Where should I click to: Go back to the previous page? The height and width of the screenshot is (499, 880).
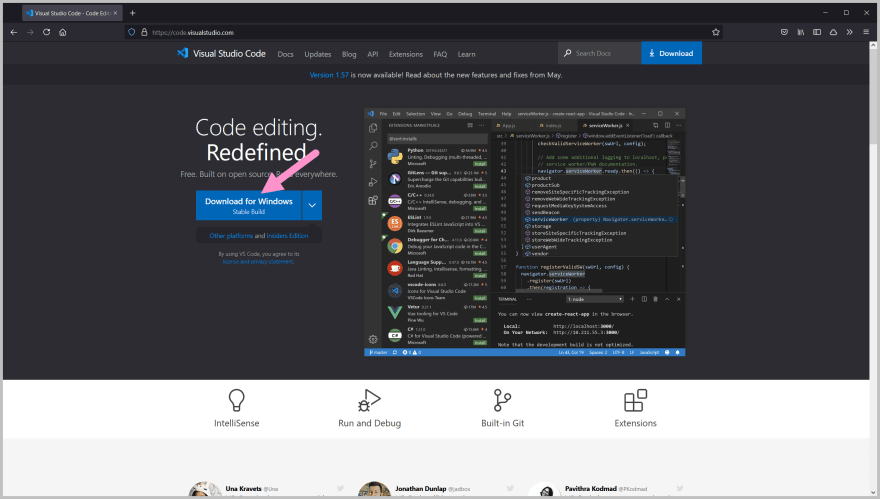[x=14, y=32]
